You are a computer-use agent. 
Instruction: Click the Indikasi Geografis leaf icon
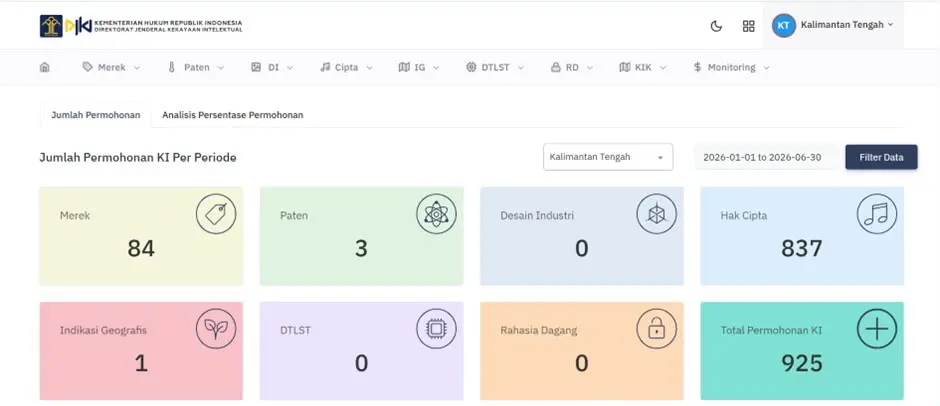point(216,329)
